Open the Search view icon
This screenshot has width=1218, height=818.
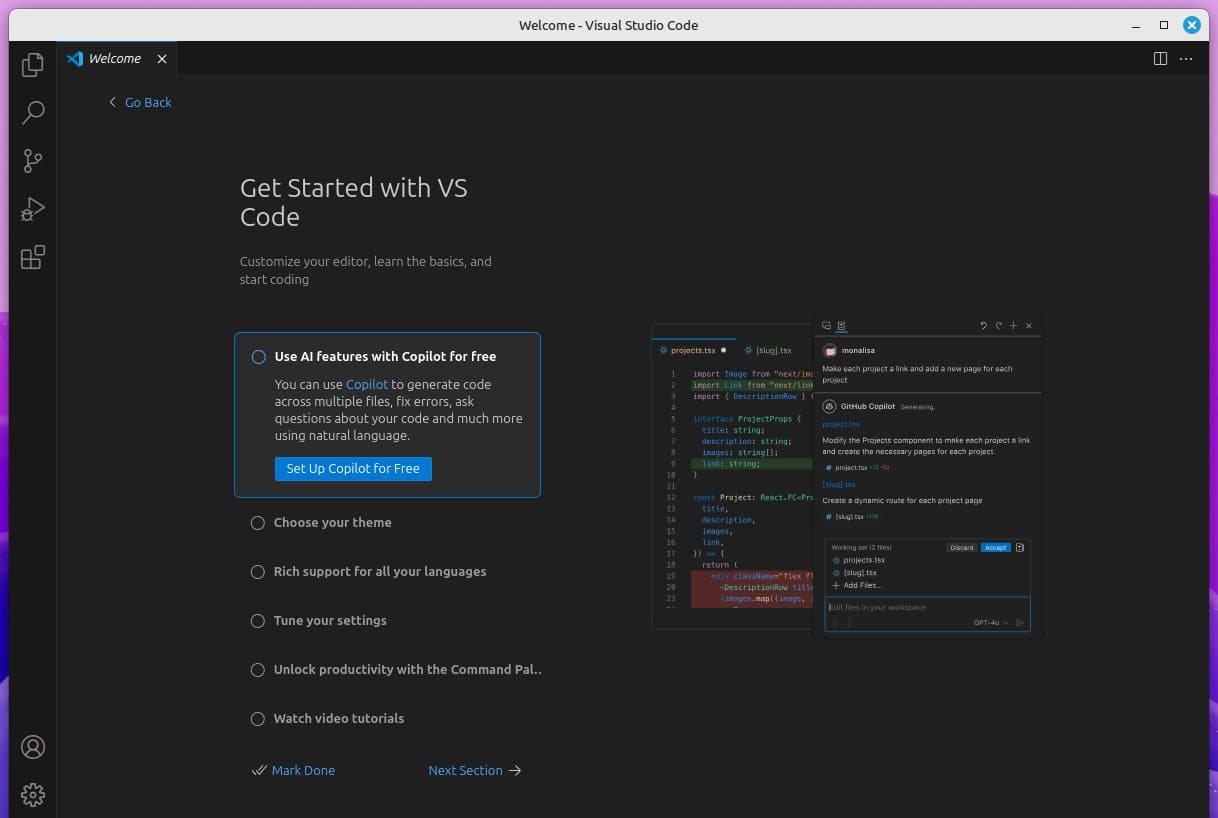coord(33,112)
